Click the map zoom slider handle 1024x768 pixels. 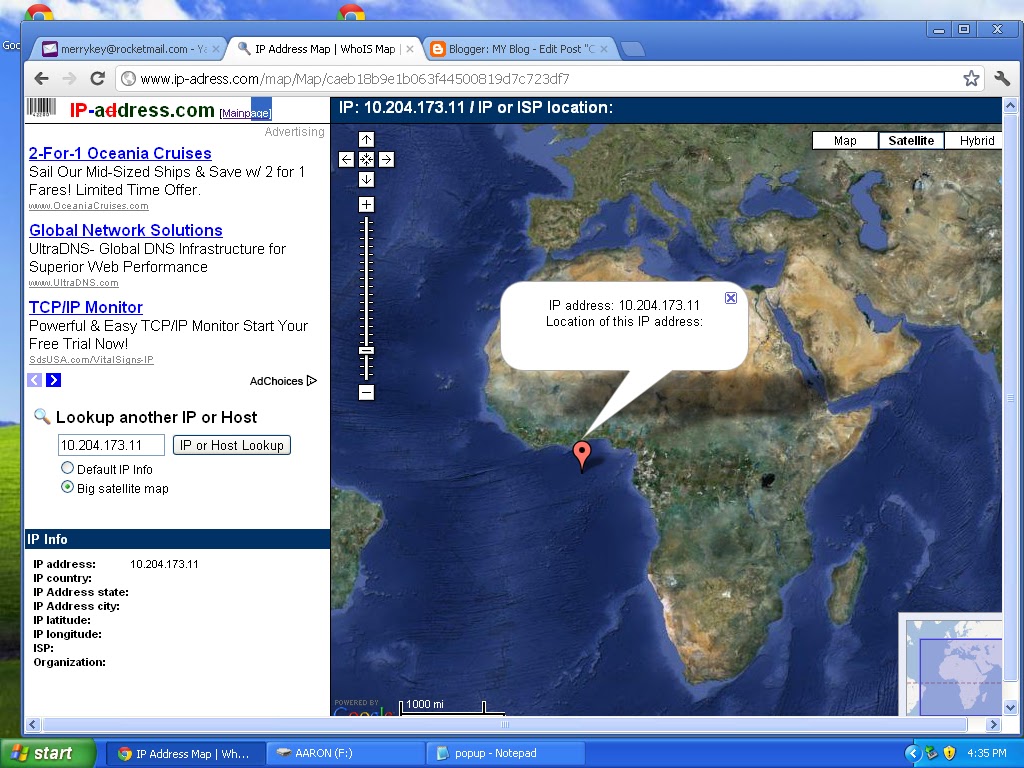(x=366, y=351)
